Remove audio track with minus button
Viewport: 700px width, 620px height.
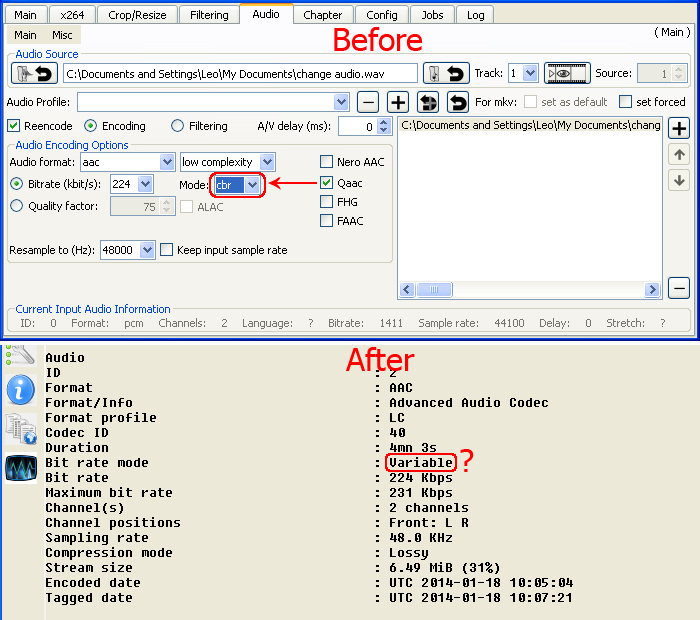679,288
